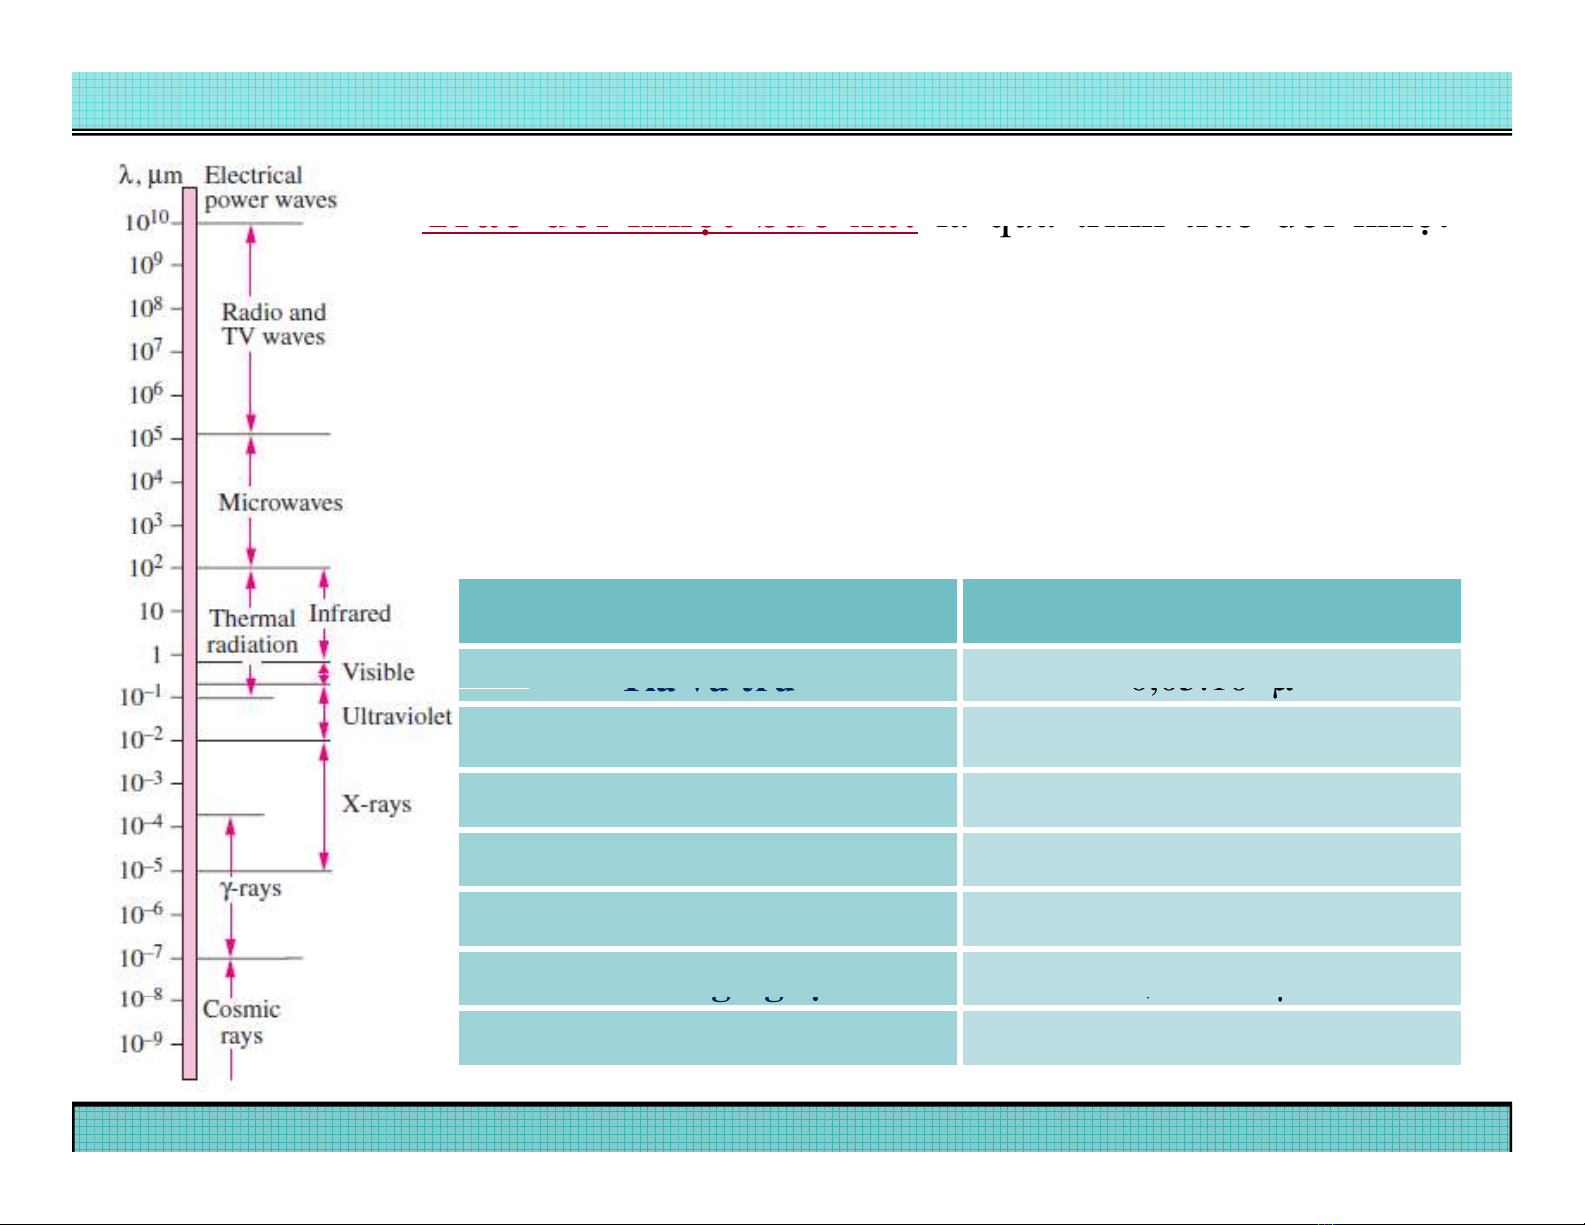Select the 10^9 axis value

coord(146,264)
